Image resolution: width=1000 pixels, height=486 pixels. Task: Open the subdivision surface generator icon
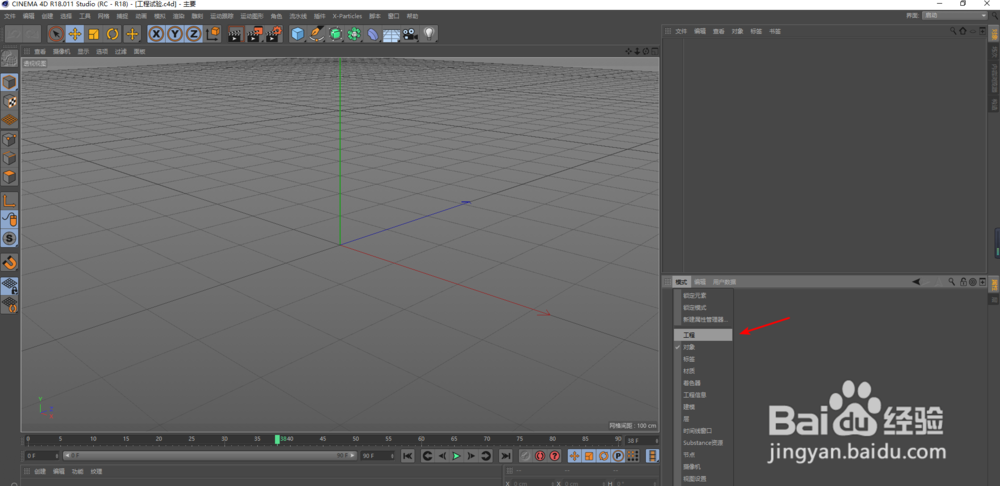335,34
